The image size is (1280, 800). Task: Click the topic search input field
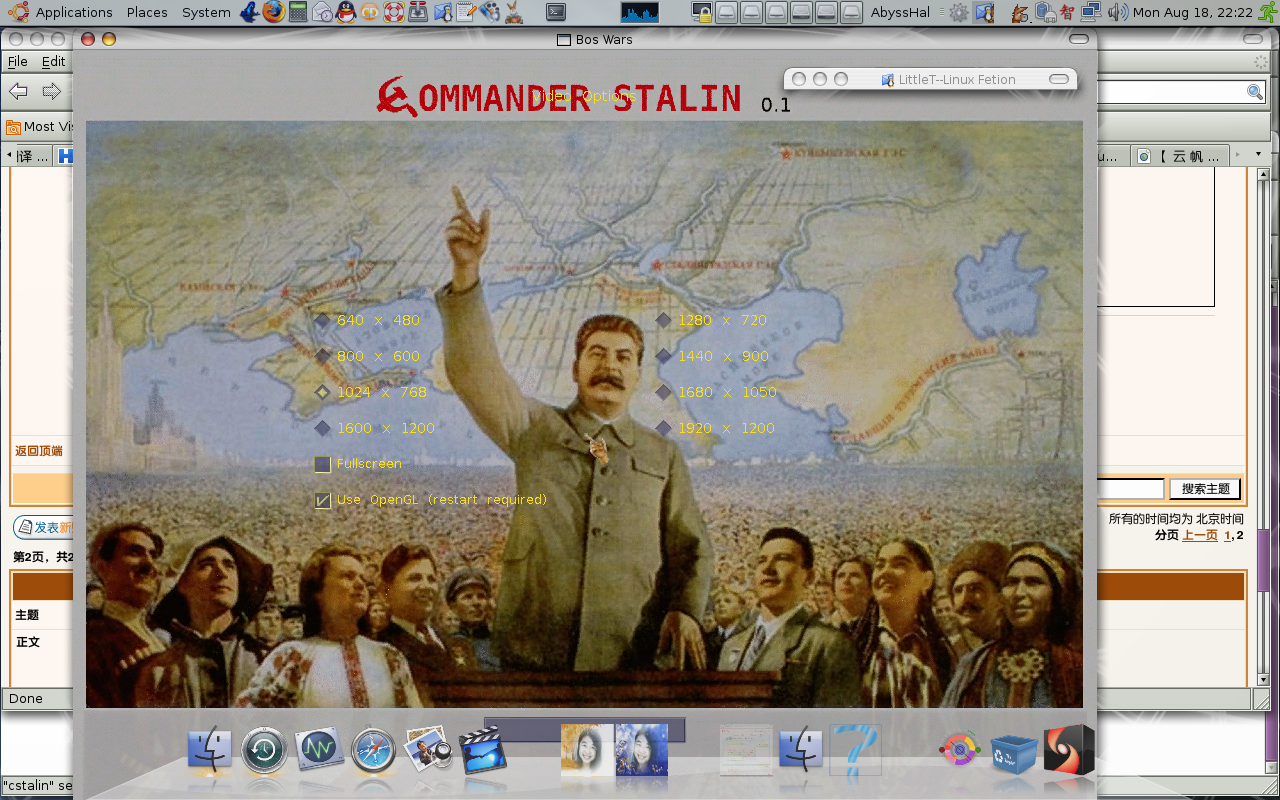pos(1131,489)
